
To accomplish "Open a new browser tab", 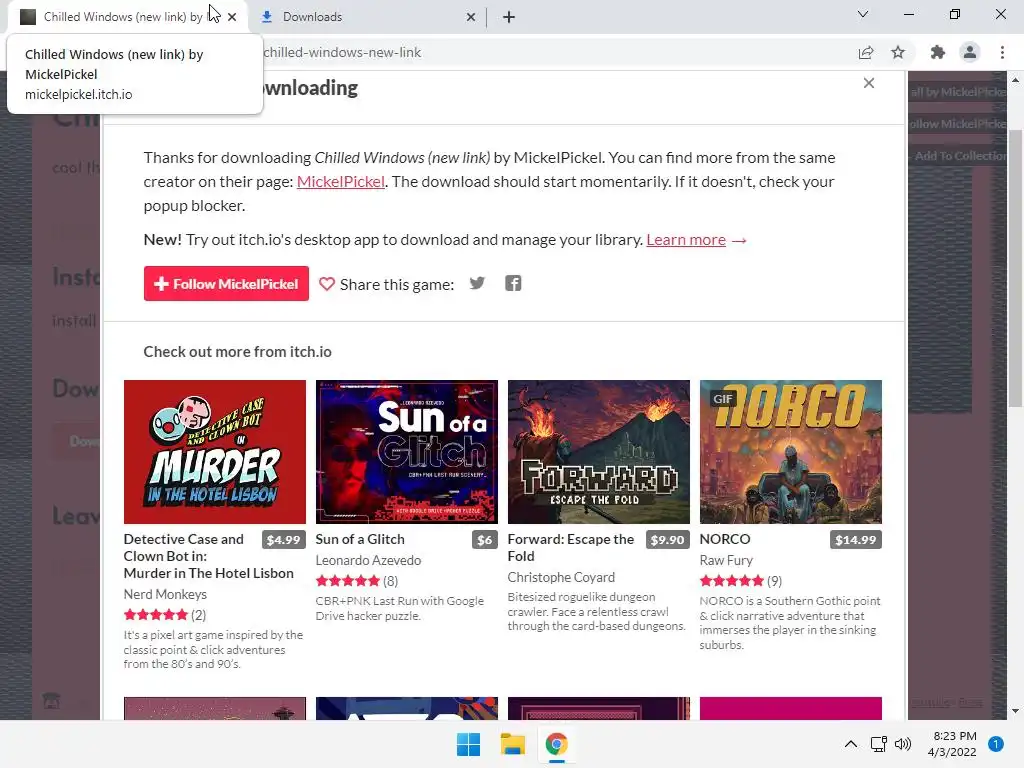I will pos(509,17).
